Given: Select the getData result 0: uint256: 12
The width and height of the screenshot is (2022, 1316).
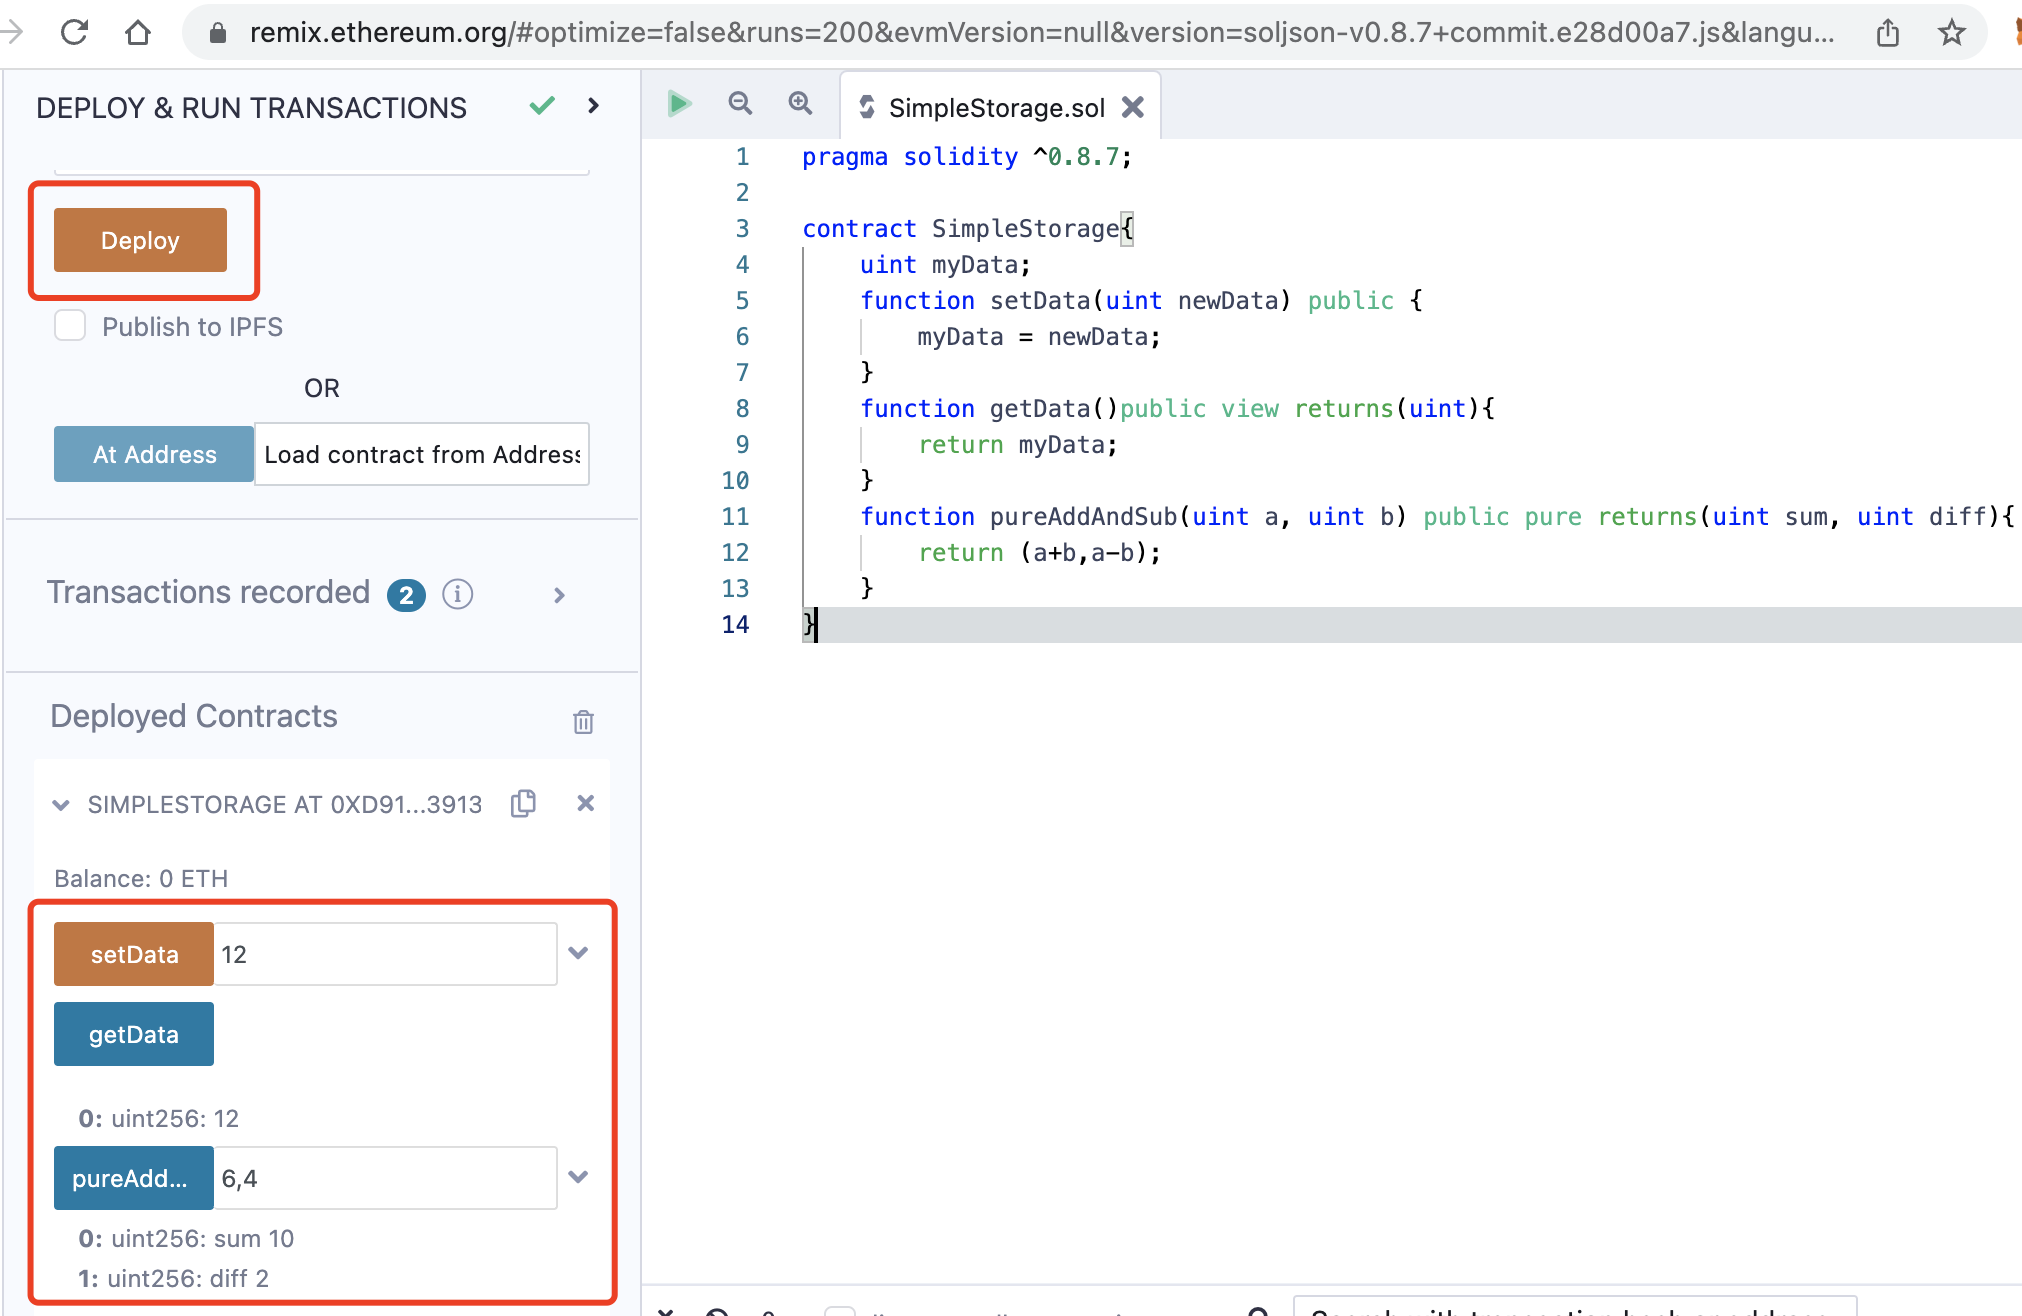Looking at the screenshot, I should point(159,1118).
